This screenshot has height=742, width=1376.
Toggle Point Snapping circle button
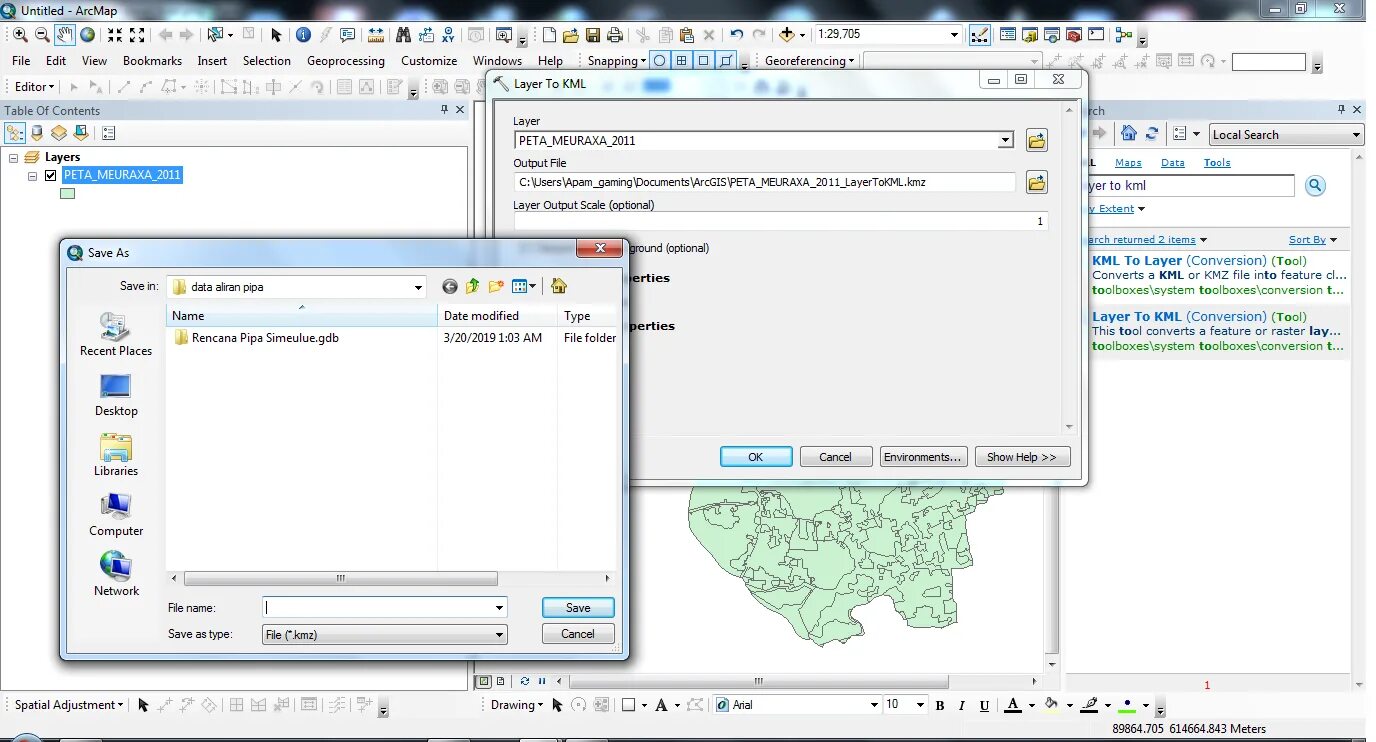tap(660, 61)
